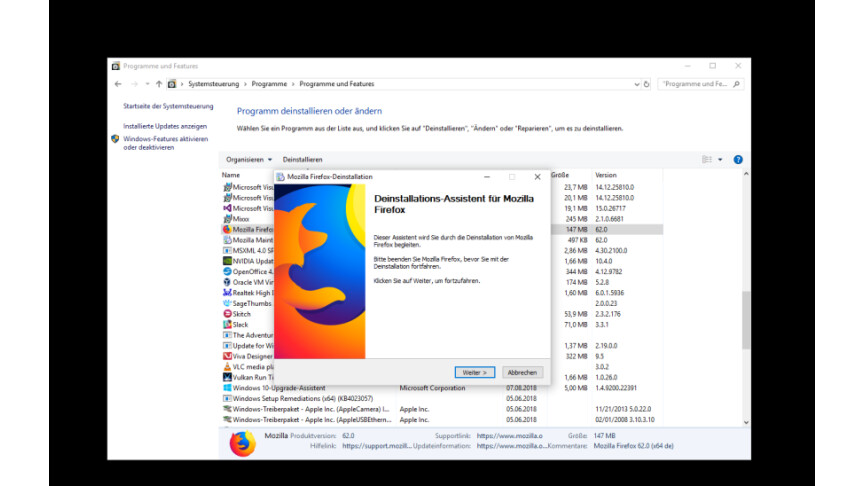Open Hilfelink https://support.mozill... in details pane
This screenshot has height=486, width=864.
[377, 446]
